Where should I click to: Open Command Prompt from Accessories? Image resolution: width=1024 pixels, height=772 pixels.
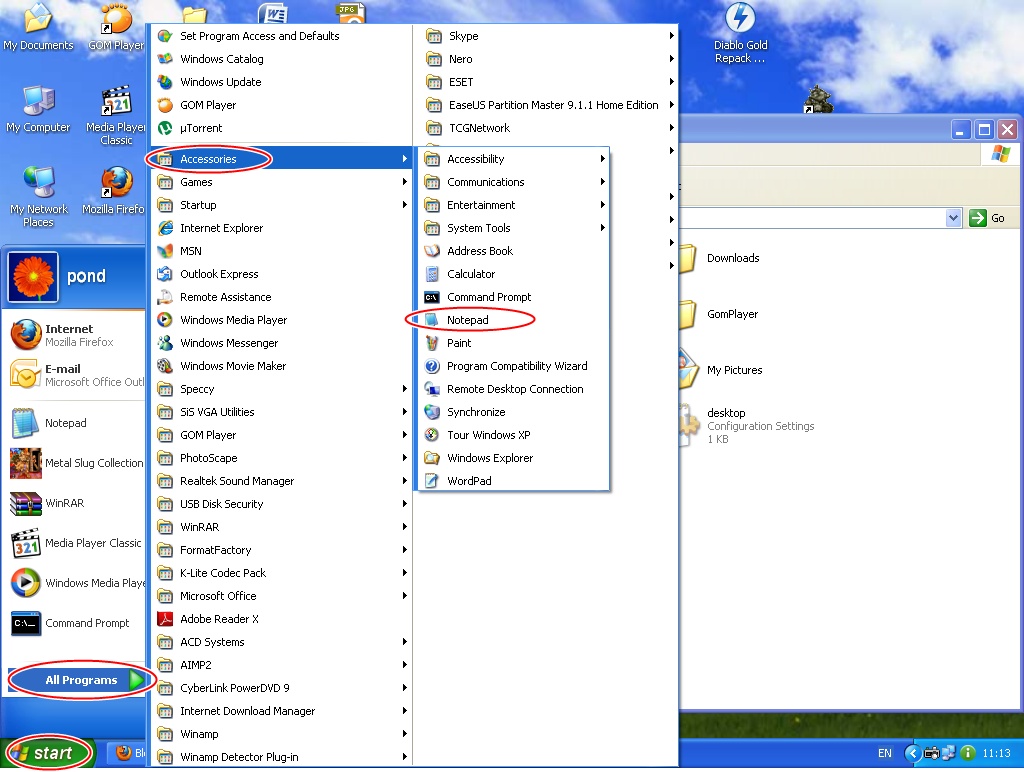tap(487, 296)
